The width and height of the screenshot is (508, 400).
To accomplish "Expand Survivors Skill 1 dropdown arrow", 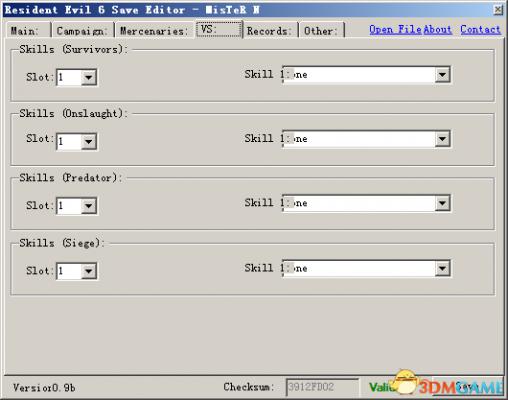I will (x=442, y=75).
